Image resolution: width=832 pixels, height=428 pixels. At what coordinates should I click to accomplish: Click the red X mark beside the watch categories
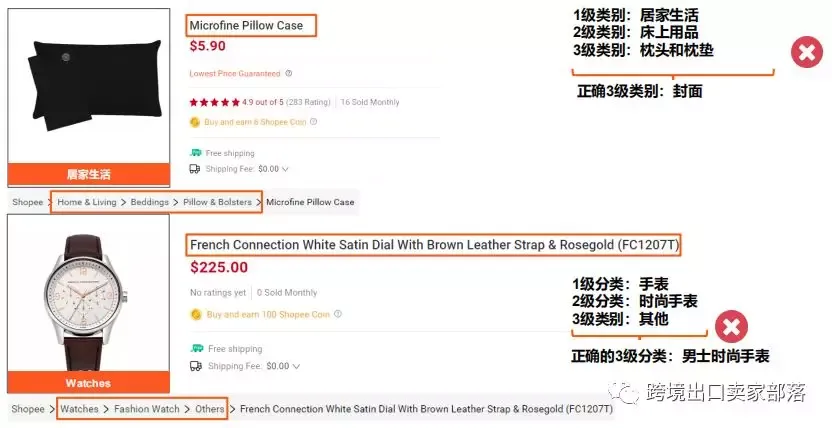pyautogui.click(x=731, y=327)
